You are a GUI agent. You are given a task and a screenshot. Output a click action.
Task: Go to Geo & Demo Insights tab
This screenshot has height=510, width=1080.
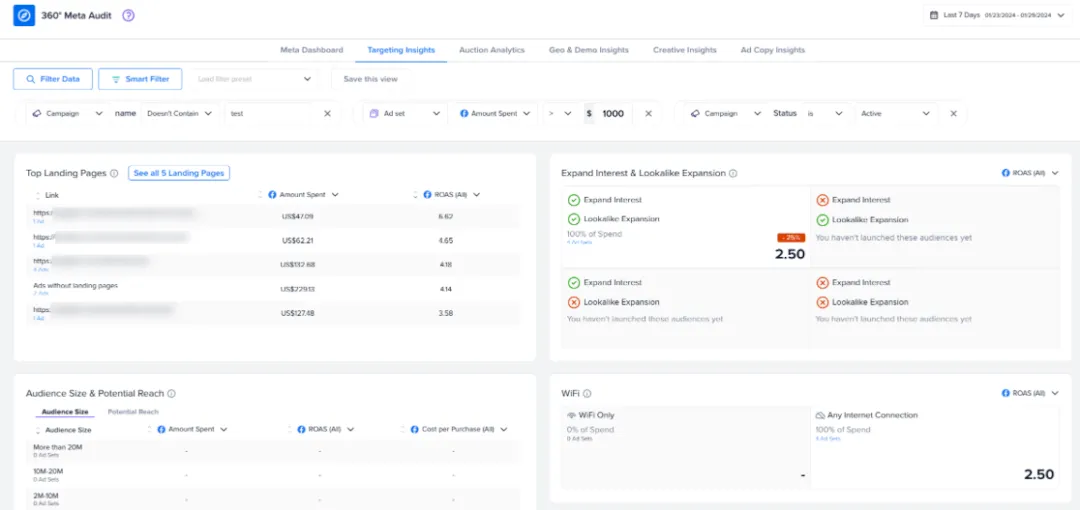point(589,50)
